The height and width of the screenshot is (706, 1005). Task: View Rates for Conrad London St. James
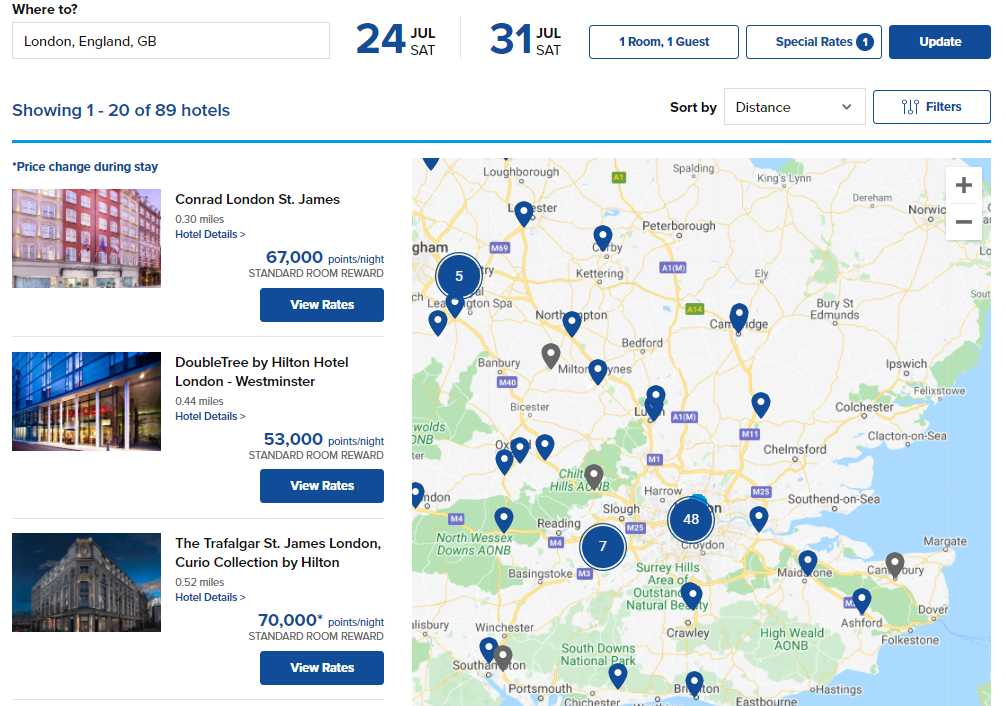point(322,305)
